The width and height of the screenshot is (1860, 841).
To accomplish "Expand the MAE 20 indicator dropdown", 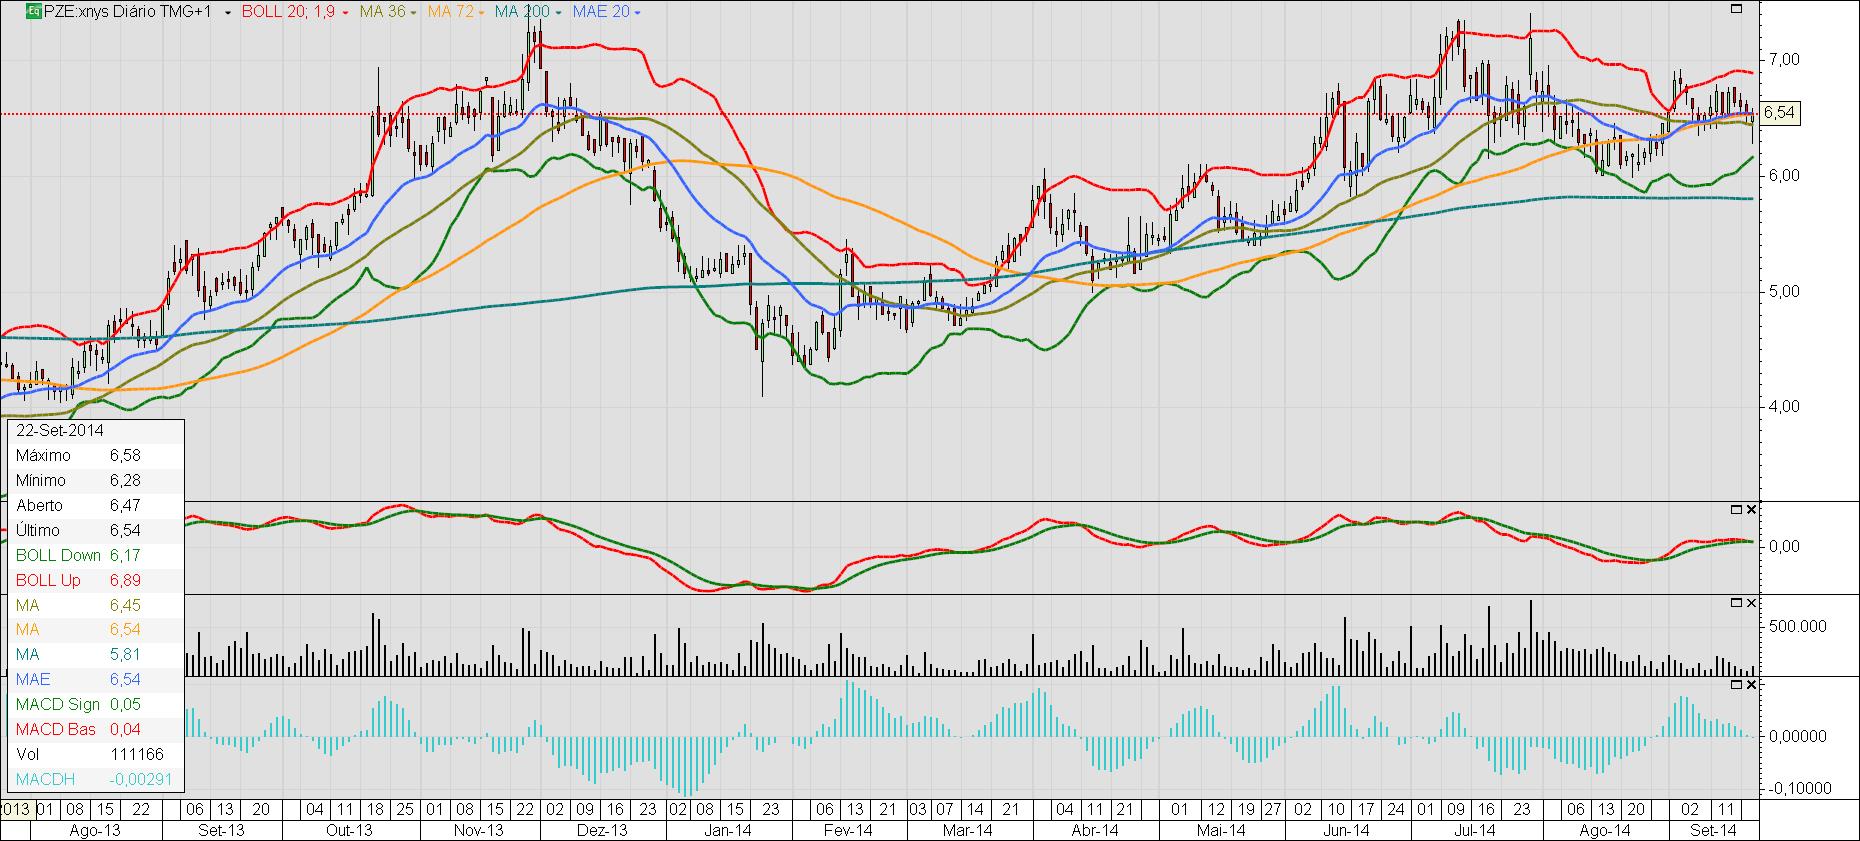I will coord(638,13).
